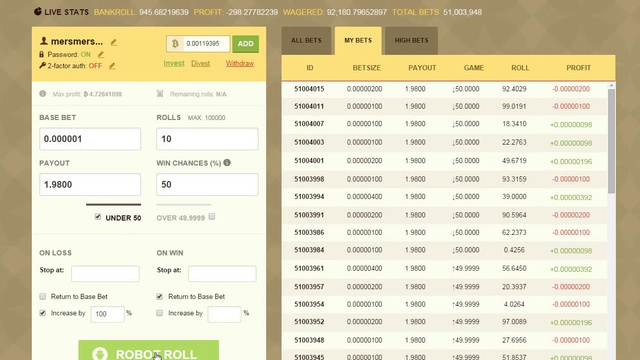The height and width of the screenshot is (360, 640).
Task: Click the ROLL column header
Action: (x=520, y=68)
